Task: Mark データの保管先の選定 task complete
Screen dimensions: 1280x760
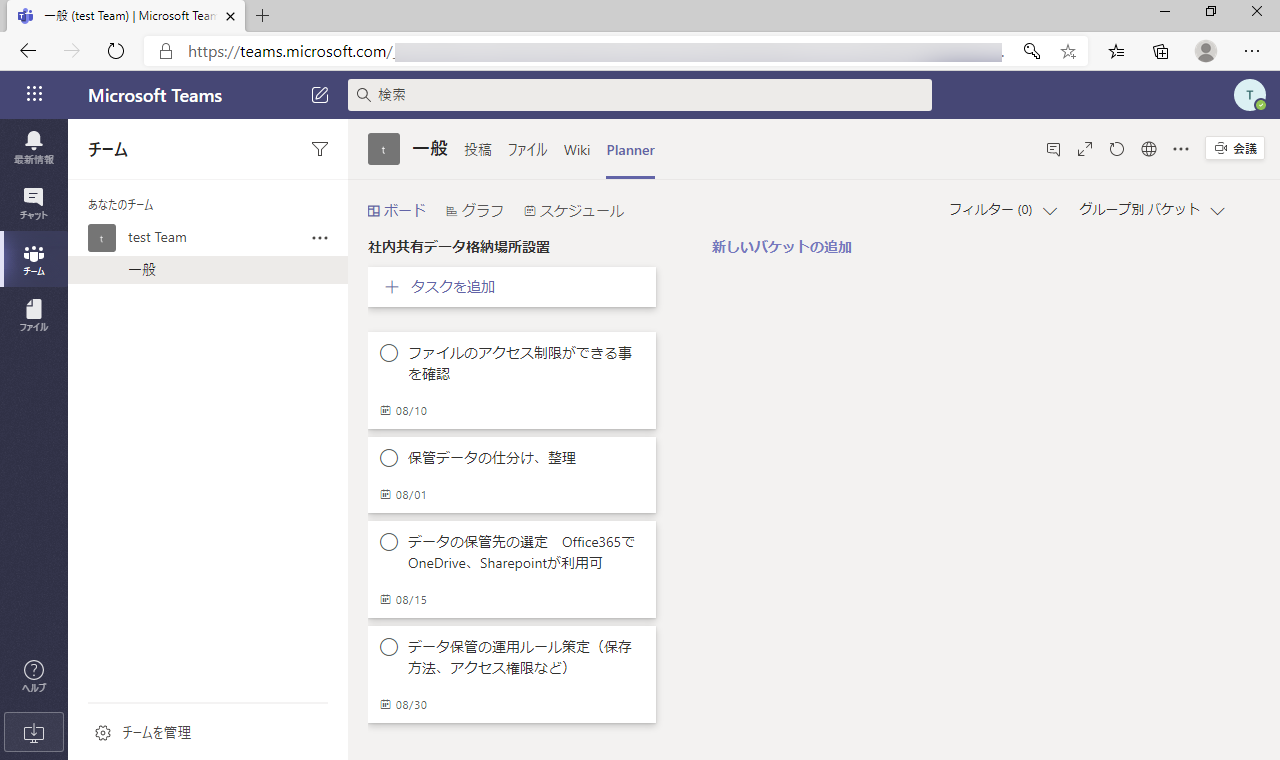Action: coord(390,542)
